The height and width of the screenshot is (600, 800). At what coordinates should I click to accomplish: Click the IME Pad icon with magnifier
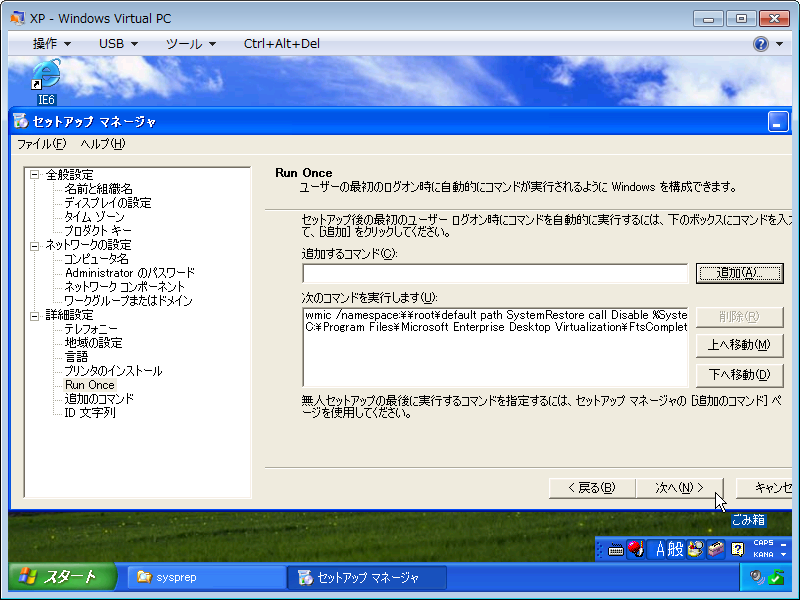click(x=695, y=549)
